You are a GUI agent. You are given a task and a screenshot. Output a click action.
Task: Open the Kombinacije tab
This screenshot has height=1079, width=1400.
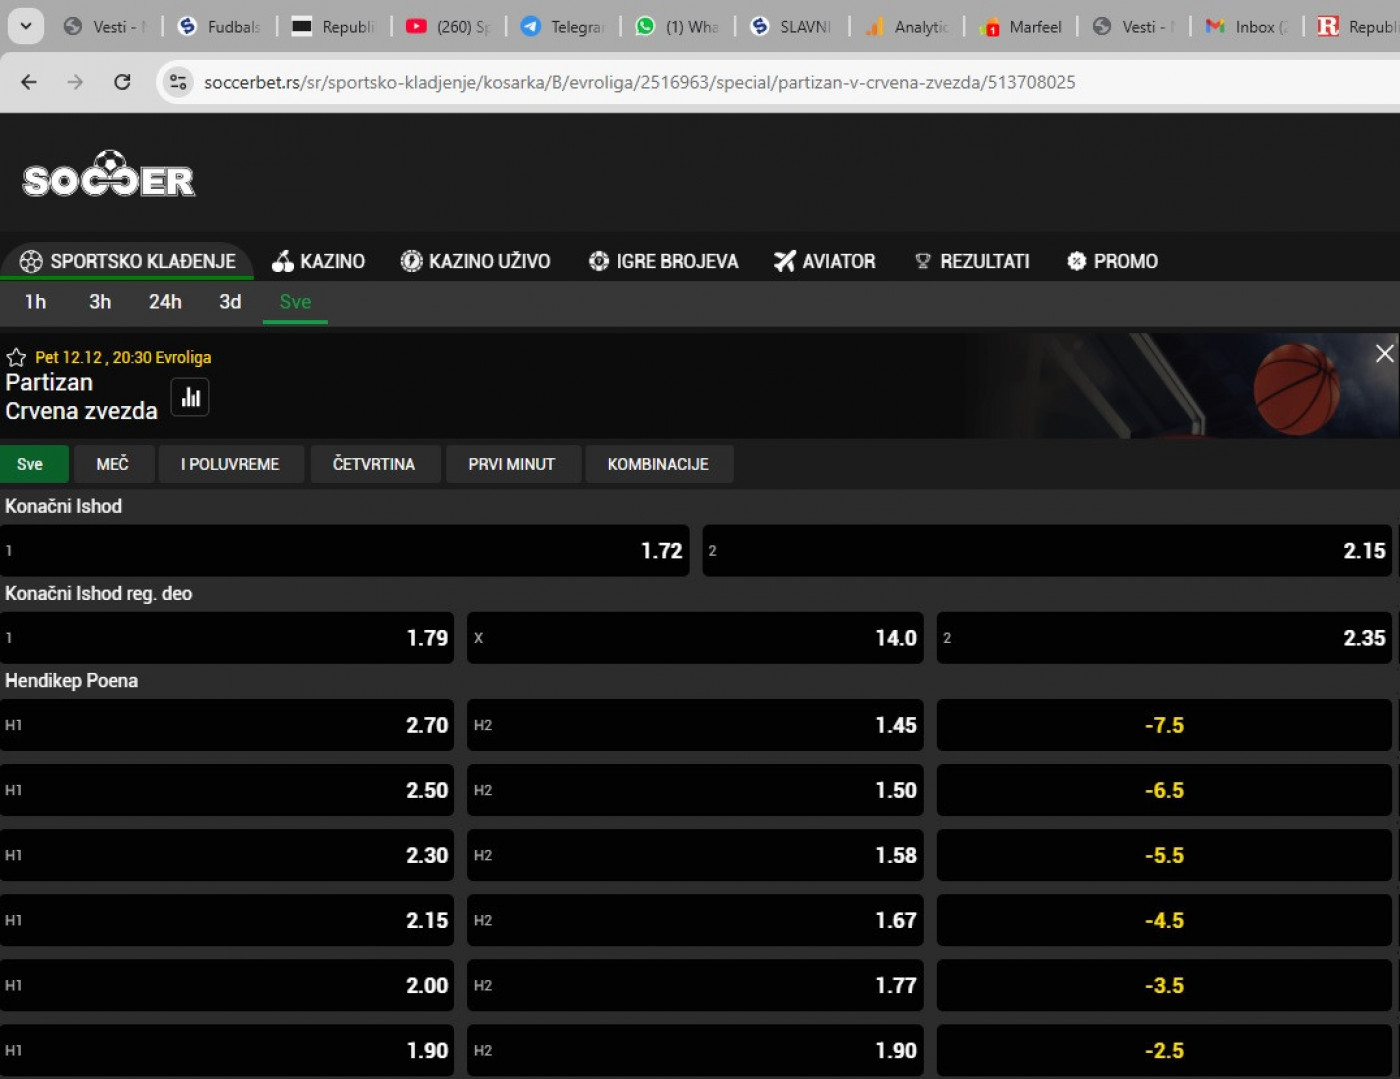point(658,464)
